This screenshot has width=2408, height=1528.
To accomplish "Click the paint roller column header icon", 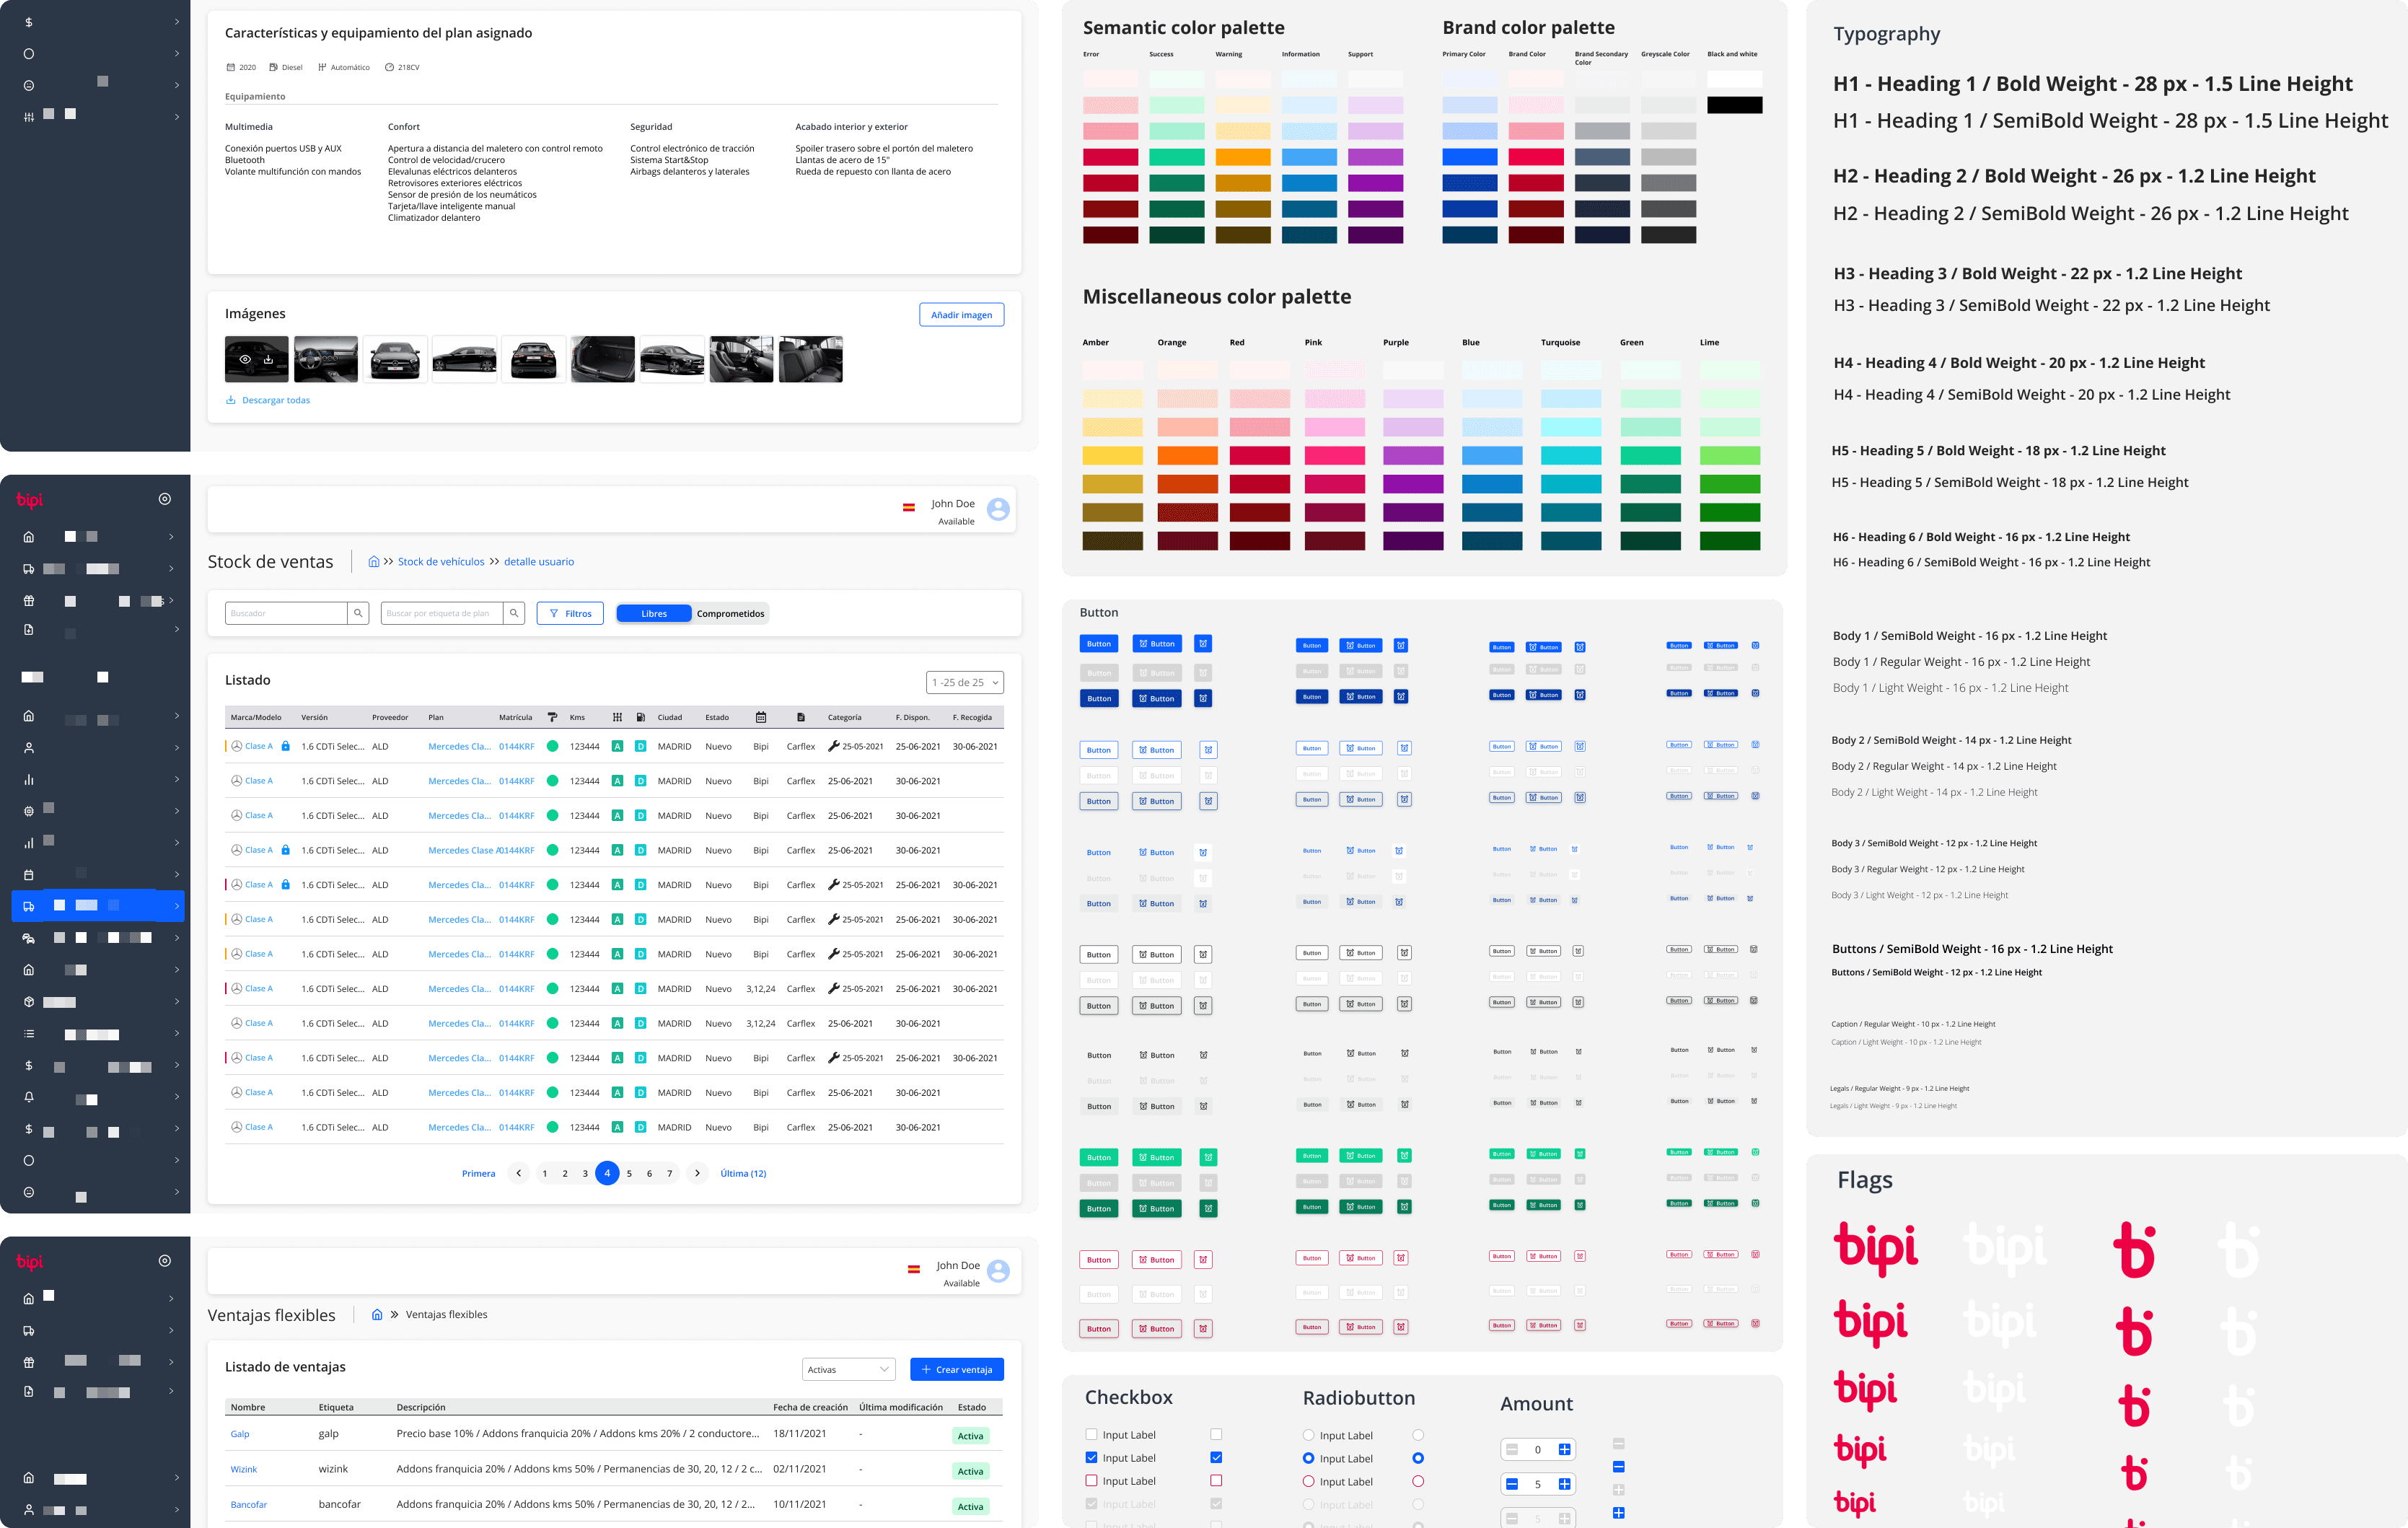I will pyautogui.click(x=552, y=717).
